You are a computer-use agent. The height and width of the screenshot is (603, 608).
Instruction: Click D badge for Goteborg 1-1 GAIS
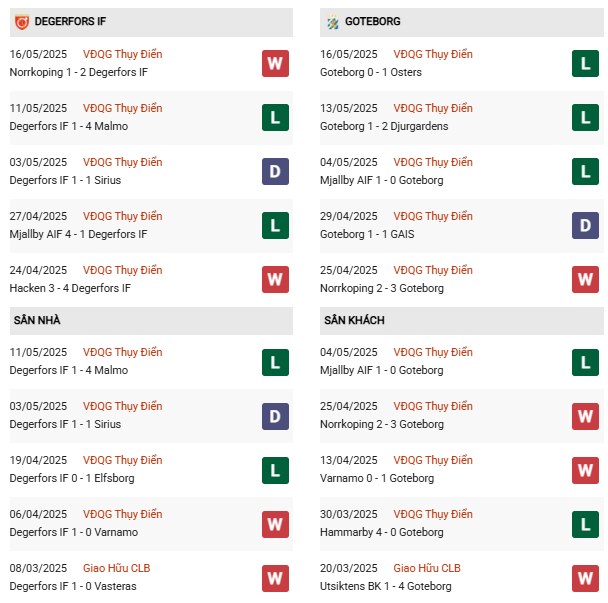tap(585, 226)
